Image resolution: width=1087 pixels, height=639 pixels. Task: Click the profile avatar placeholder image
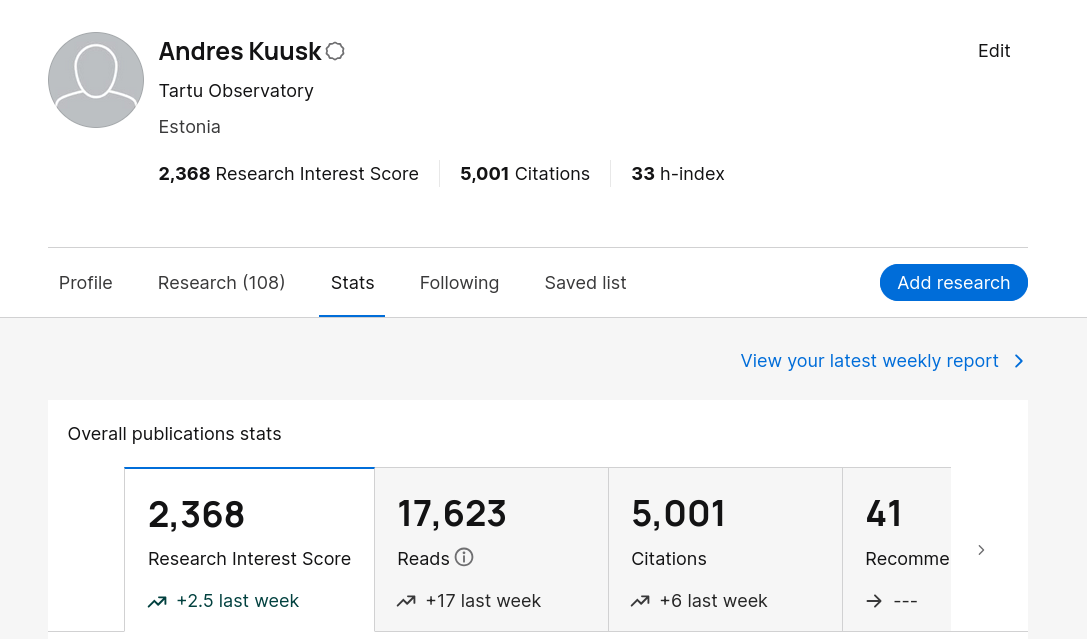[x=96, y=80]
